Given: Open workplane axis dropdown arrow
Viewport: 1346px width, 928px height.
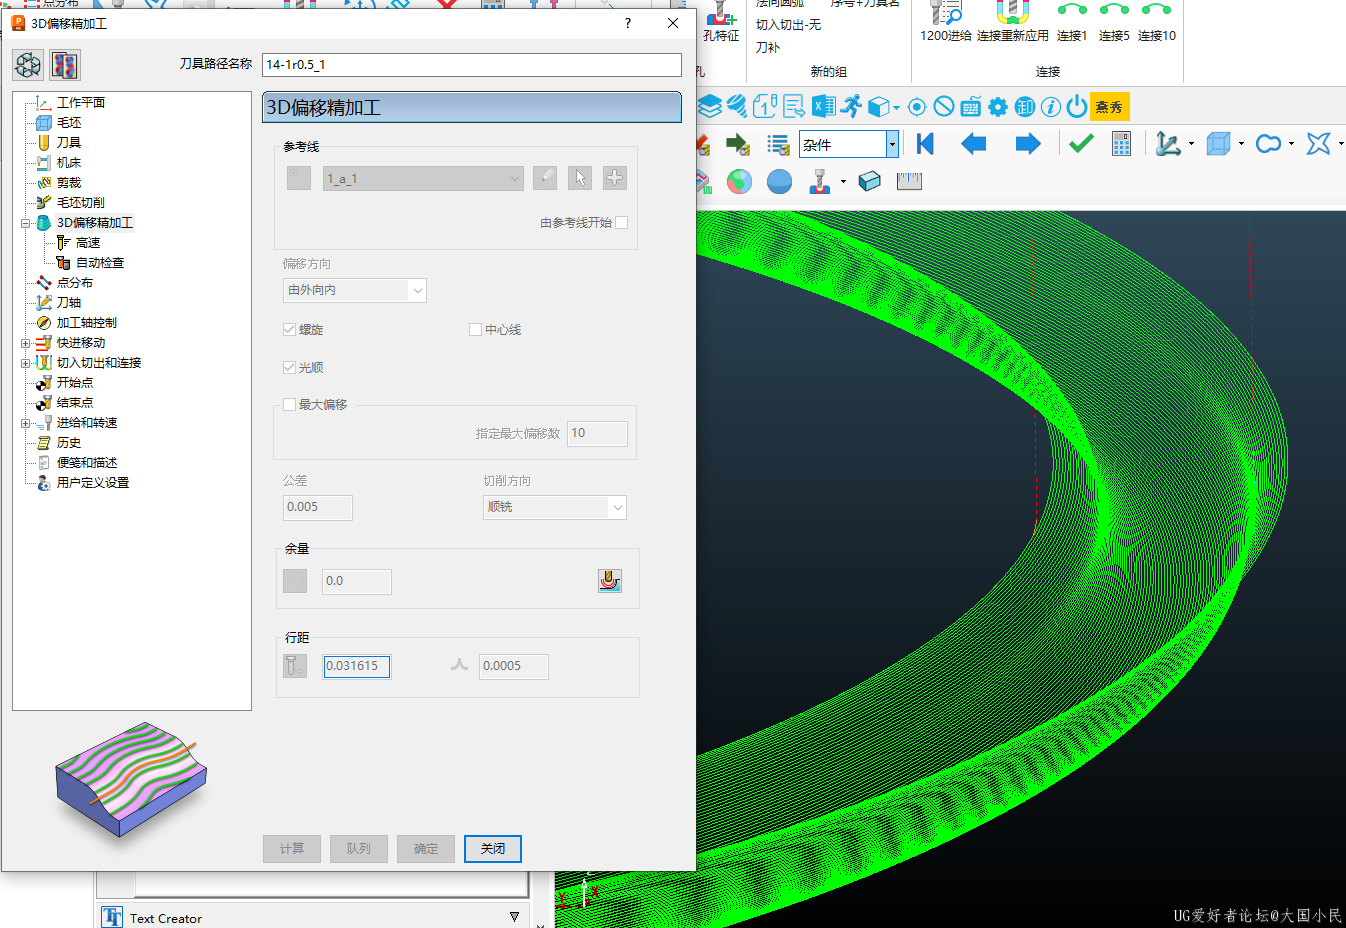Looking at the screenshot, I should (1191, 144).
